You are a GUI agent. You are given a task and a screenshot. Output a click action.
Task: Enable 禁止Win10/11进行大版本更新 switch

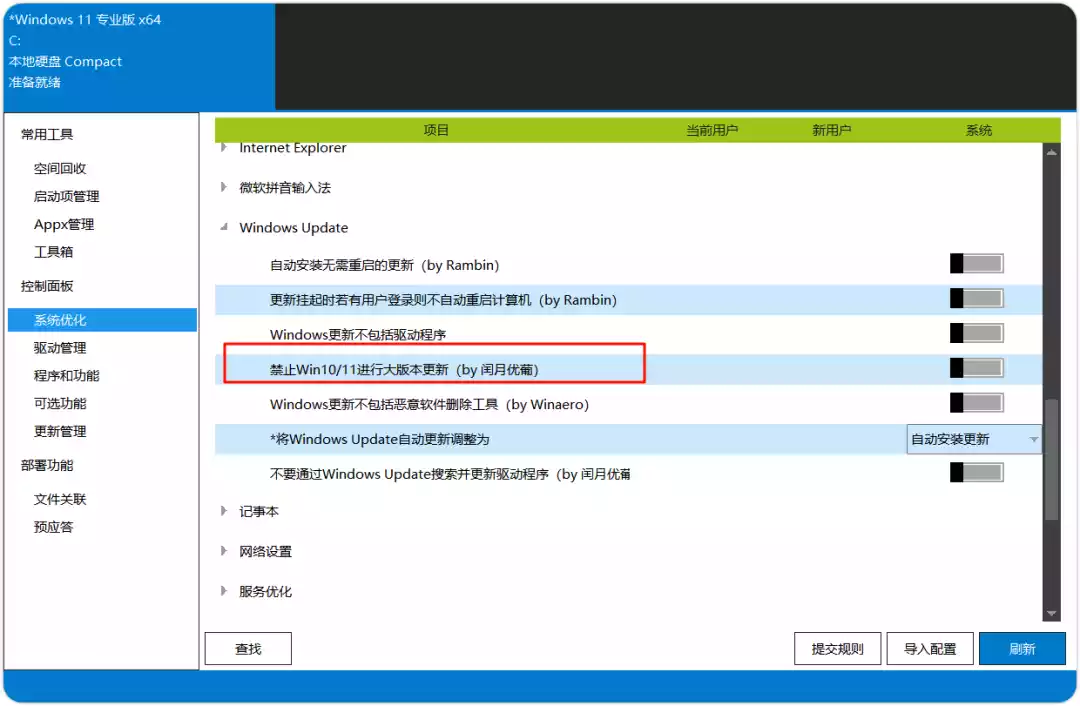976,368
